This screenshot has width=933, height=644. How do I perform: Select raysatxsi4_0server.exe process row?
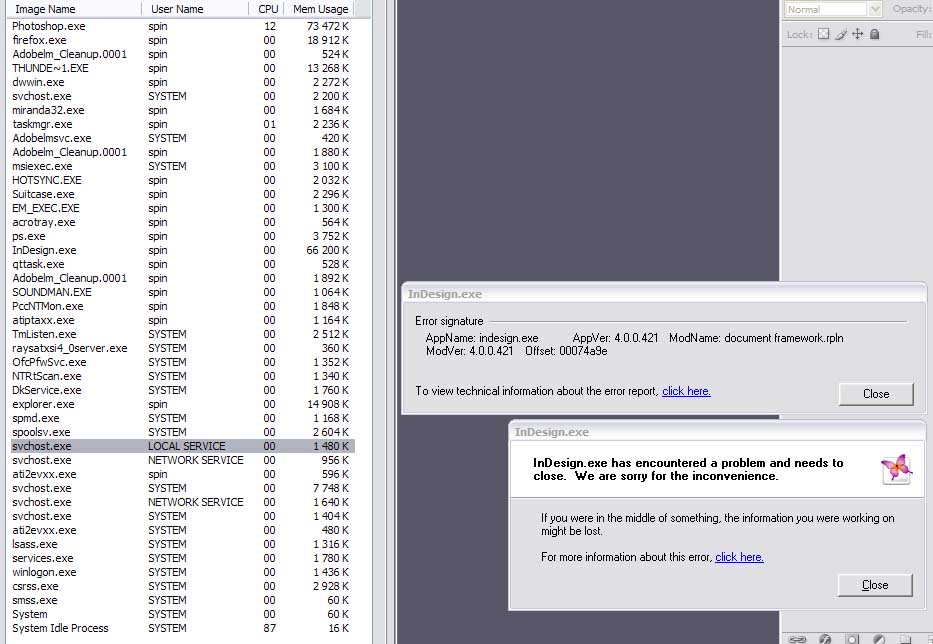click(183, 348)
